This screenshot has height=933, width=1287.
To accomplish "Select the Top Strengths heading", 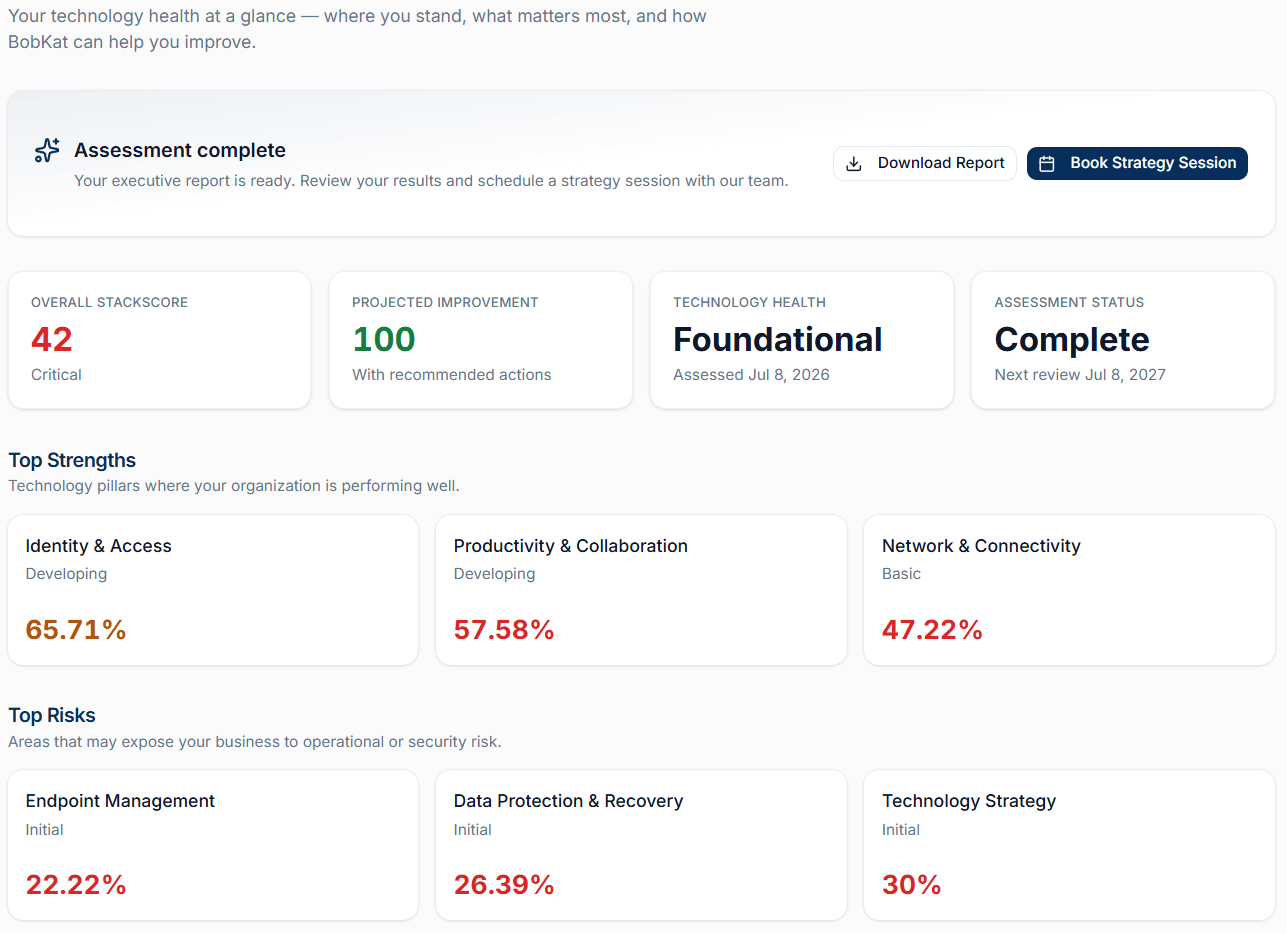I will [72, 460].
